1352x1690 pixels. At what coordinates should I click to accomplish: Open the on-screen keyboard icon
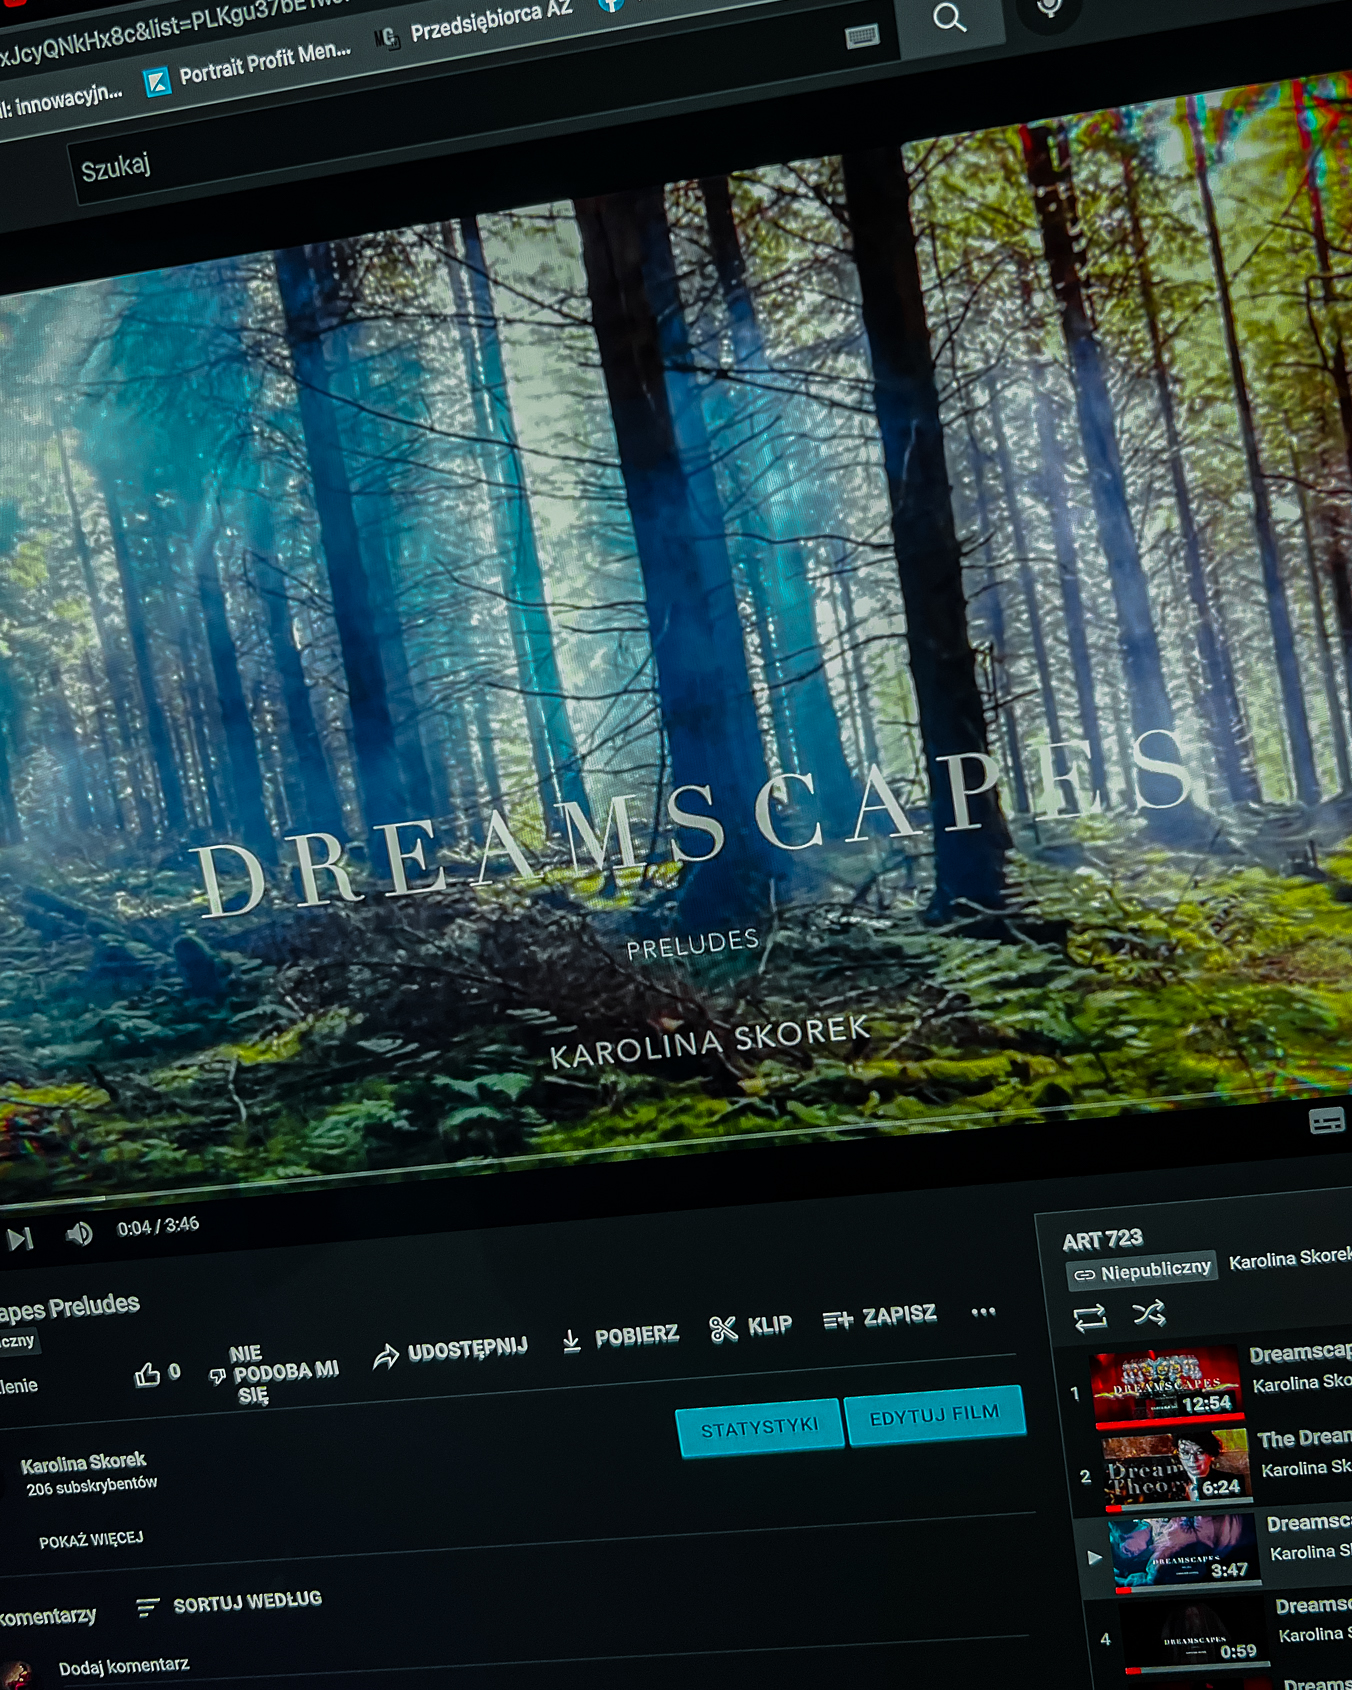862,37
